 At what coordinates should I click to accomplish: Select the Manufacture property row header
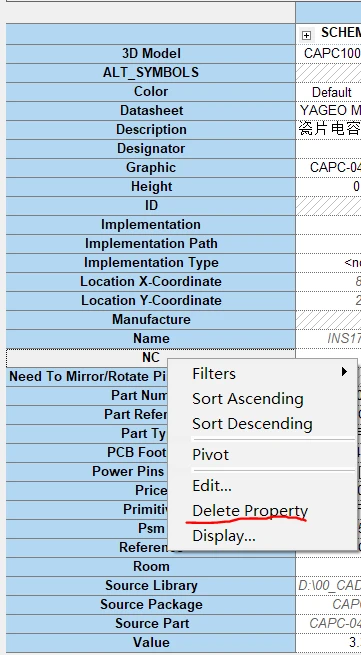[151, 320]
